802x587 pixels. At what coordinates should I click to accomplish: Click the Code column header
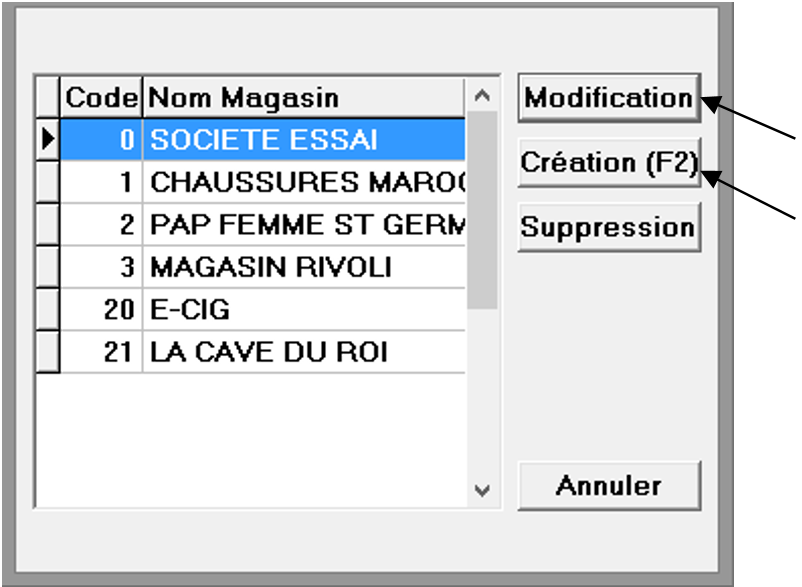click(101, 98)
